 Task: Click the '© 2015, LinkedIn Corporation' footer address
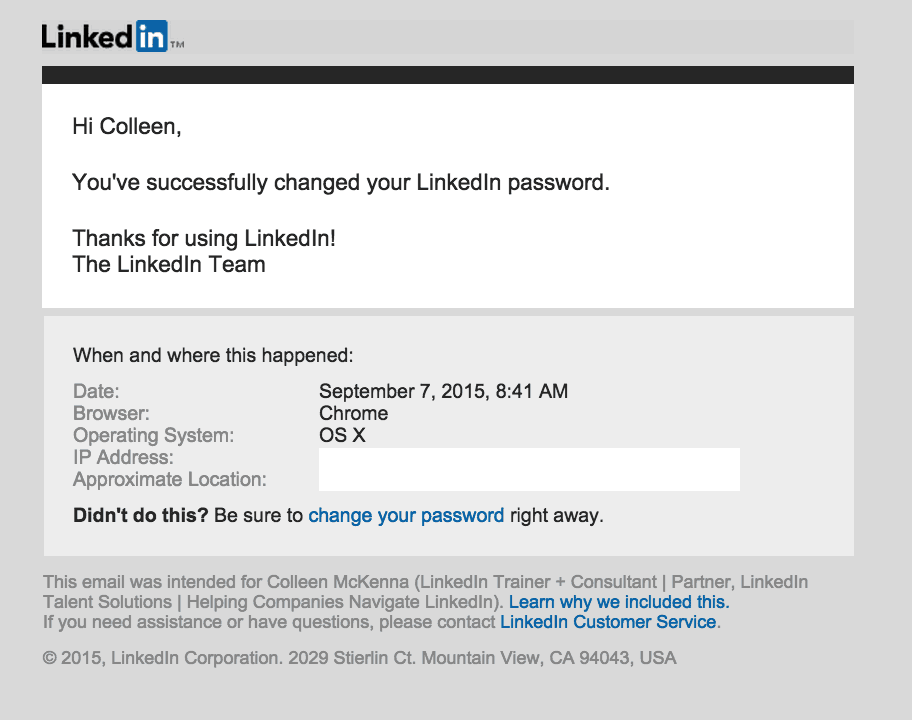tap(359, 658)
